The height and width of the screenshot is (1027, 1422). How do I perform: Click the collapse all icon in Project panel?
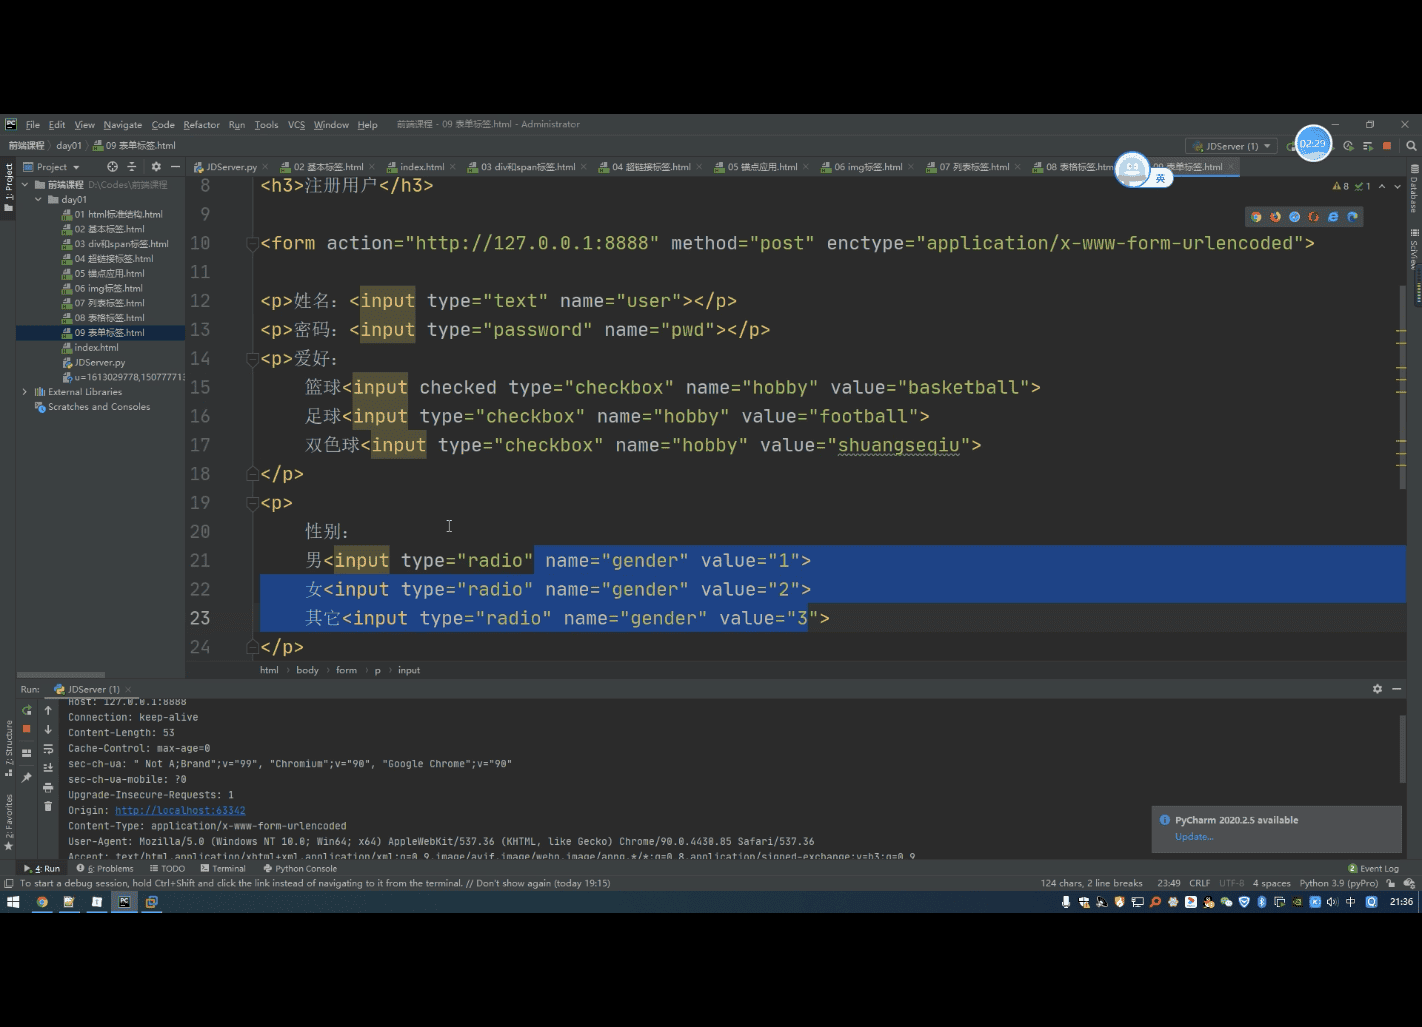[x=131, y=167]
